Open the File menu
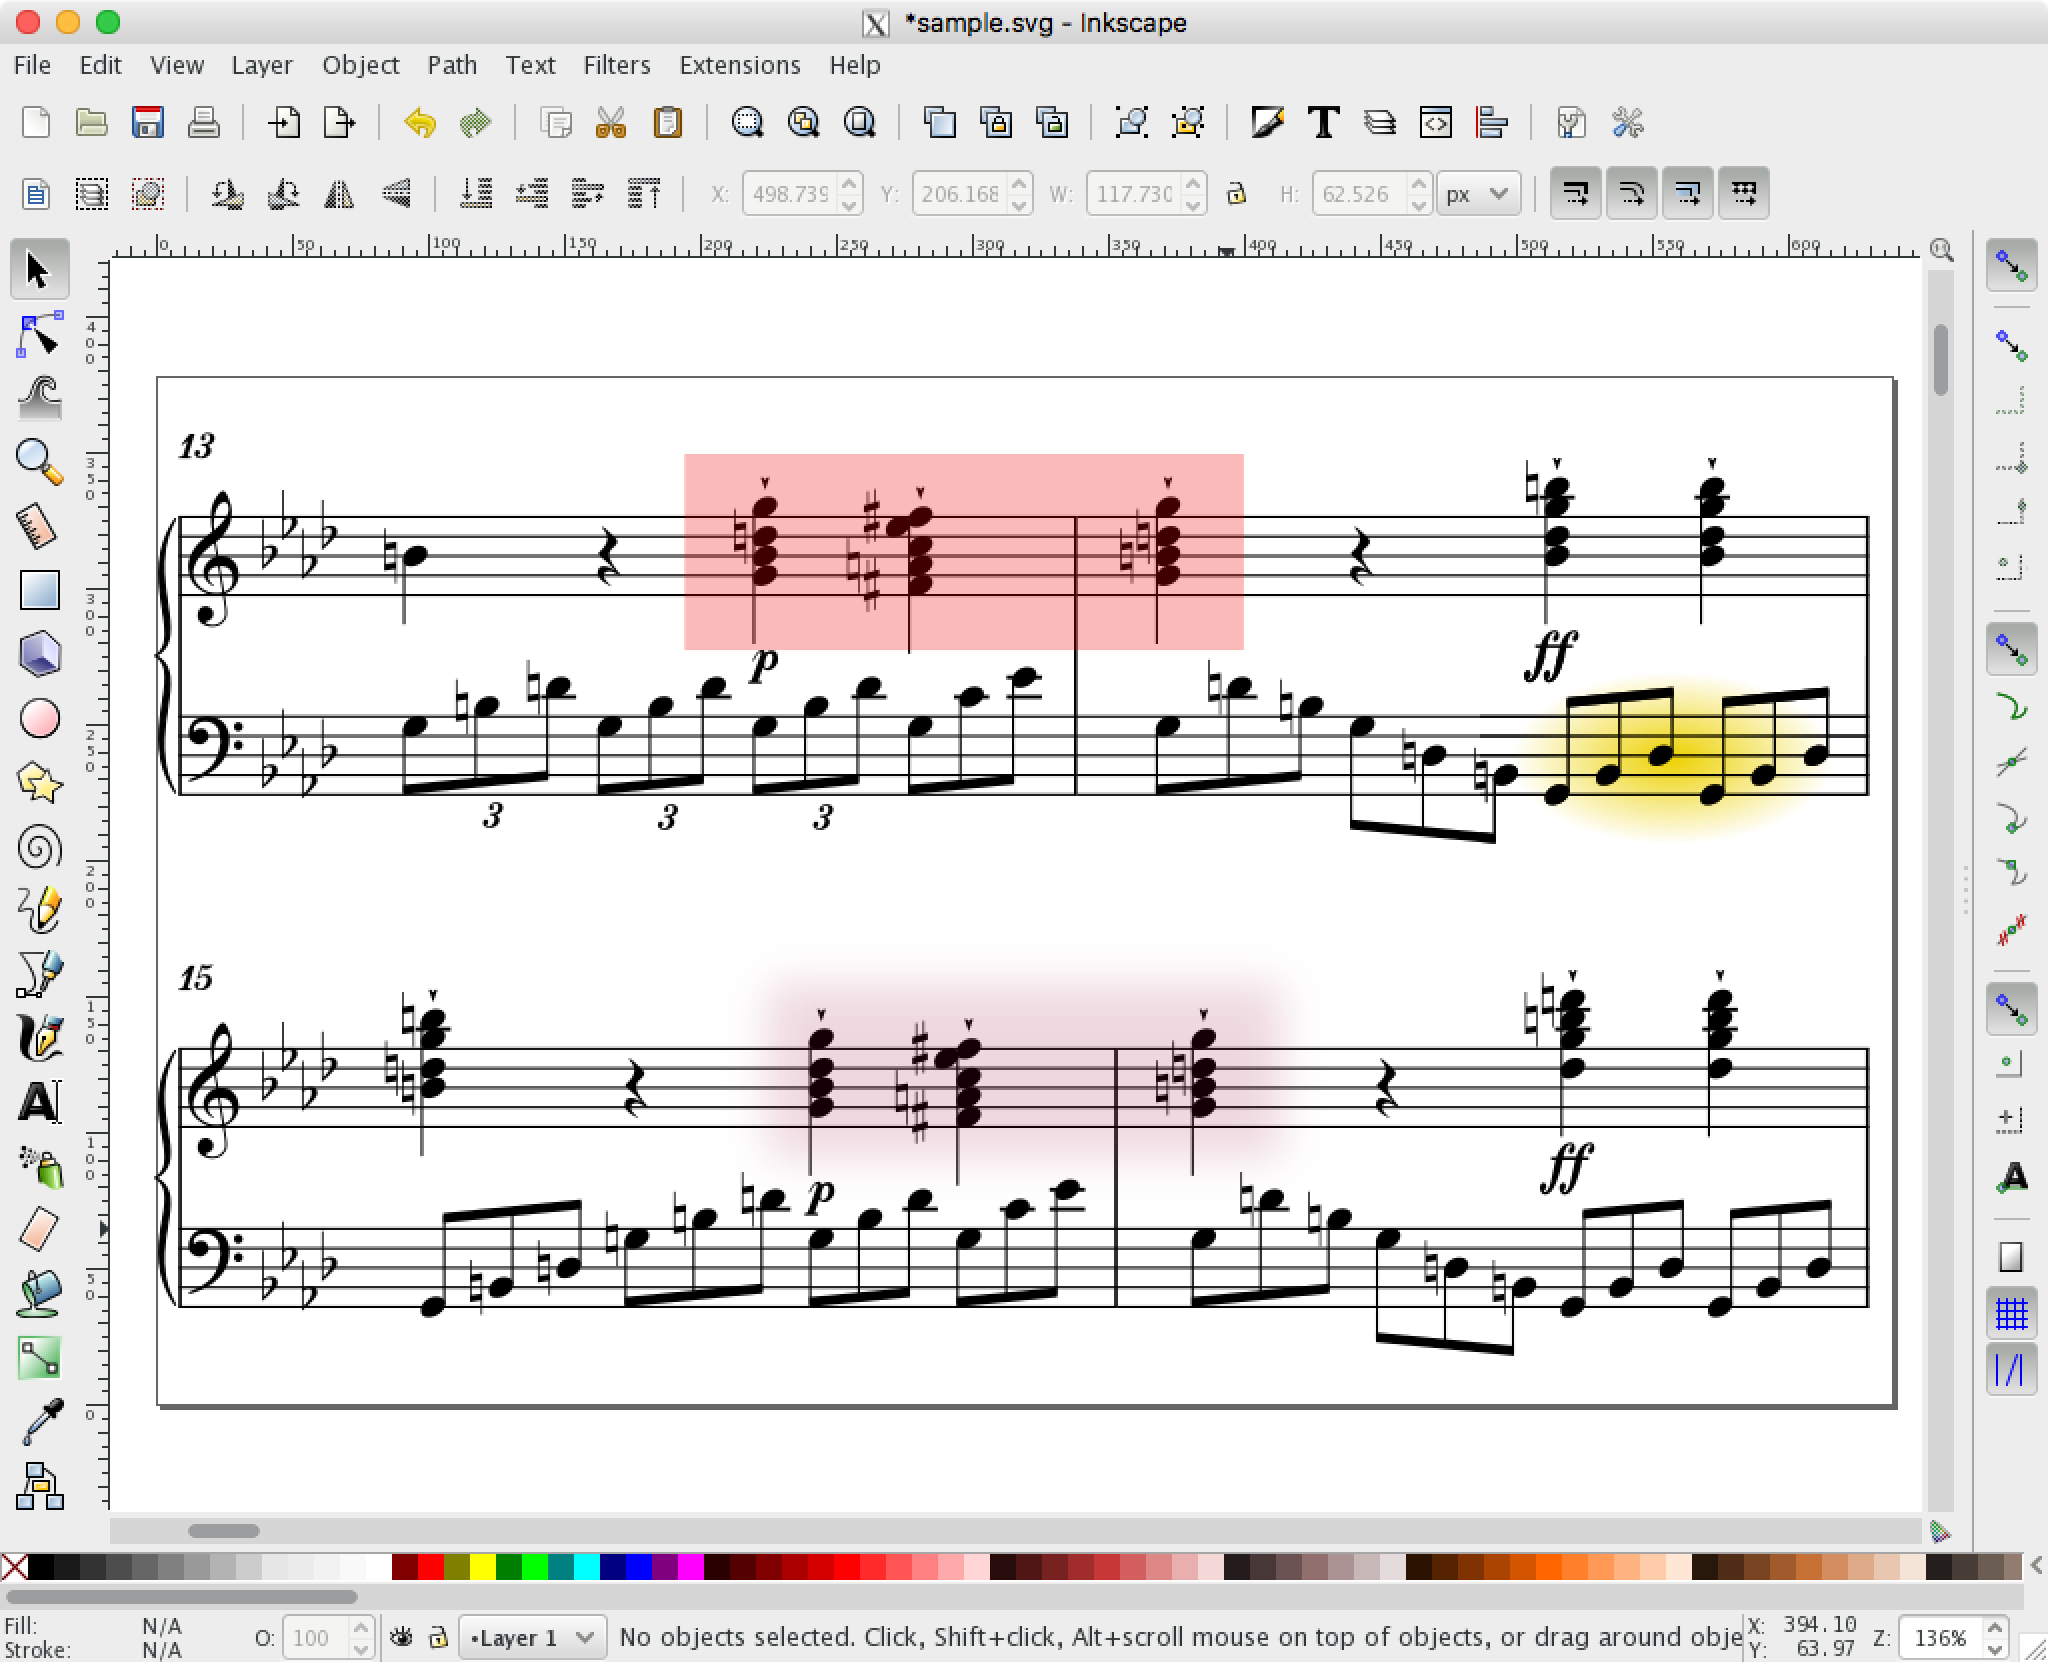 pos(32,65)
